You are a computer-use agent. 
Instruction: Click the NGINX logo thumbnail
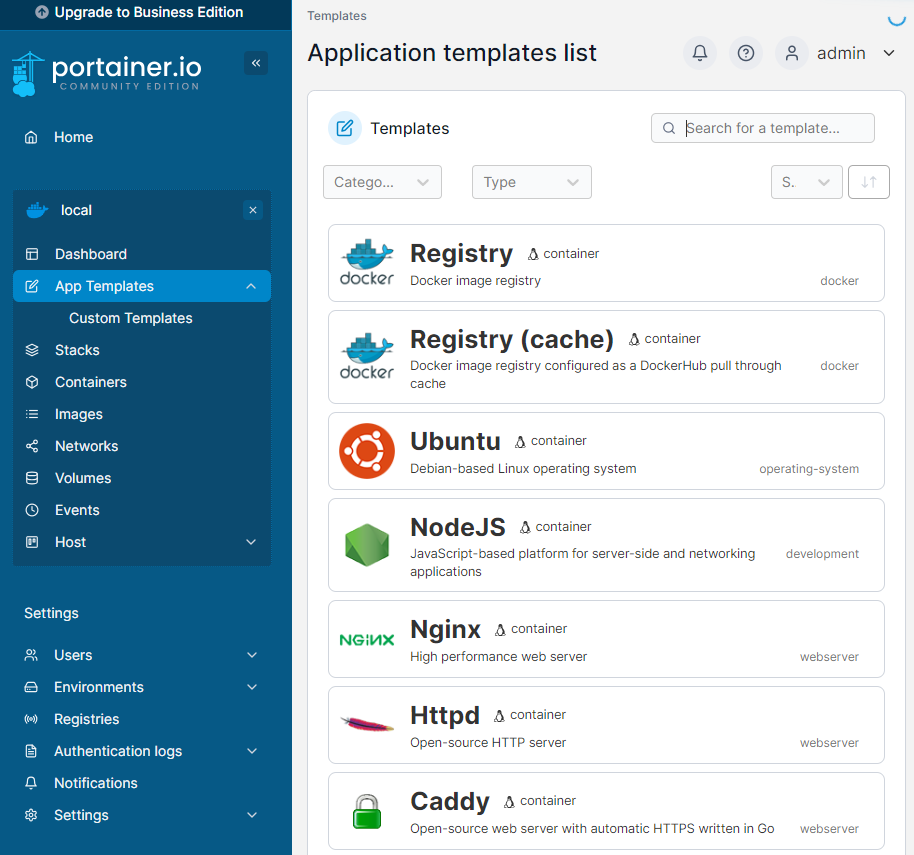(x=367, y=640)
